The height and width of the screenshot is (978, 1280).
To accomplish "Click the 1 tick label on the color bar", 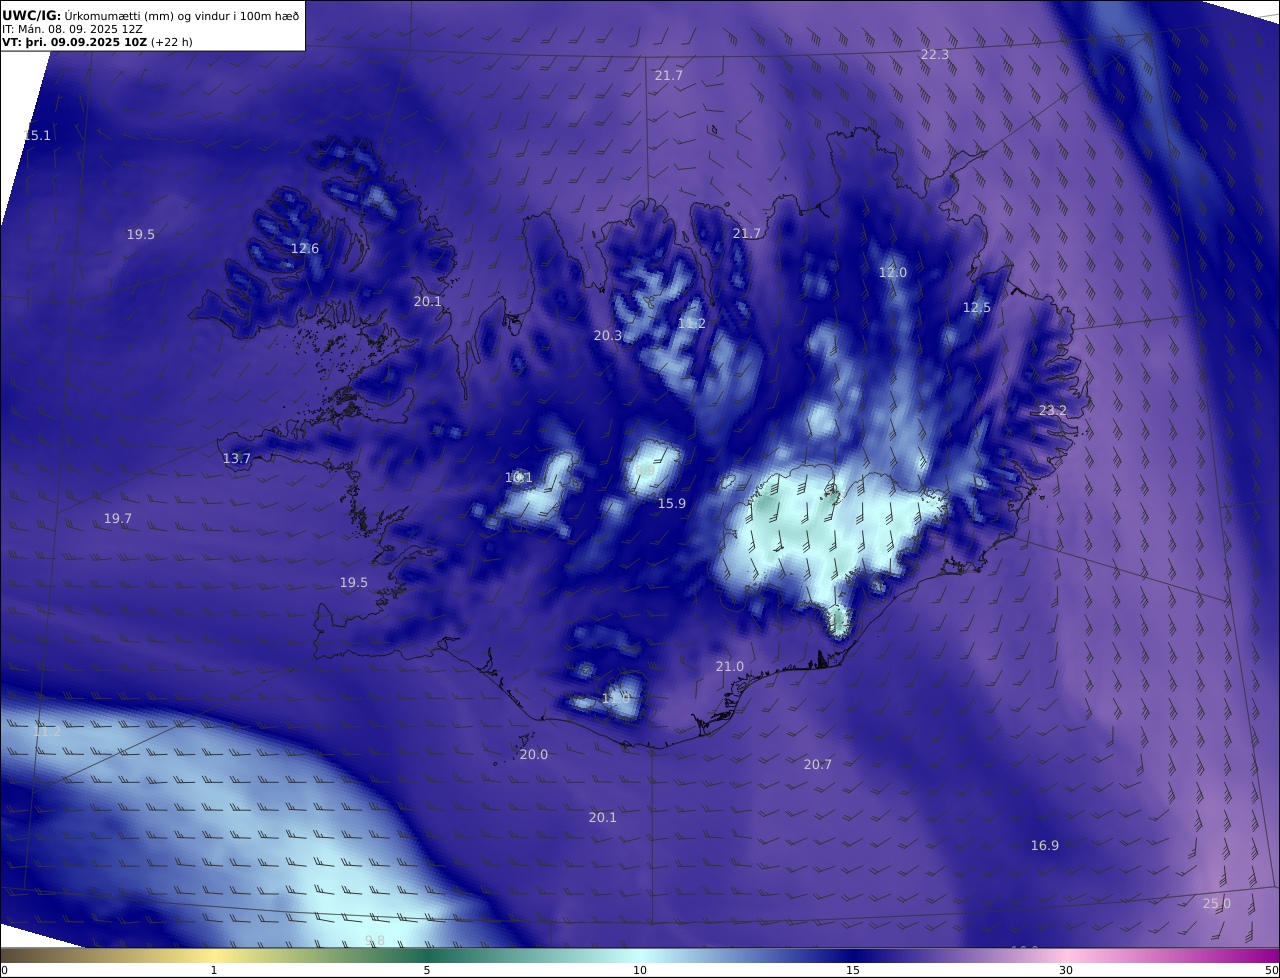I will (214, 970).
